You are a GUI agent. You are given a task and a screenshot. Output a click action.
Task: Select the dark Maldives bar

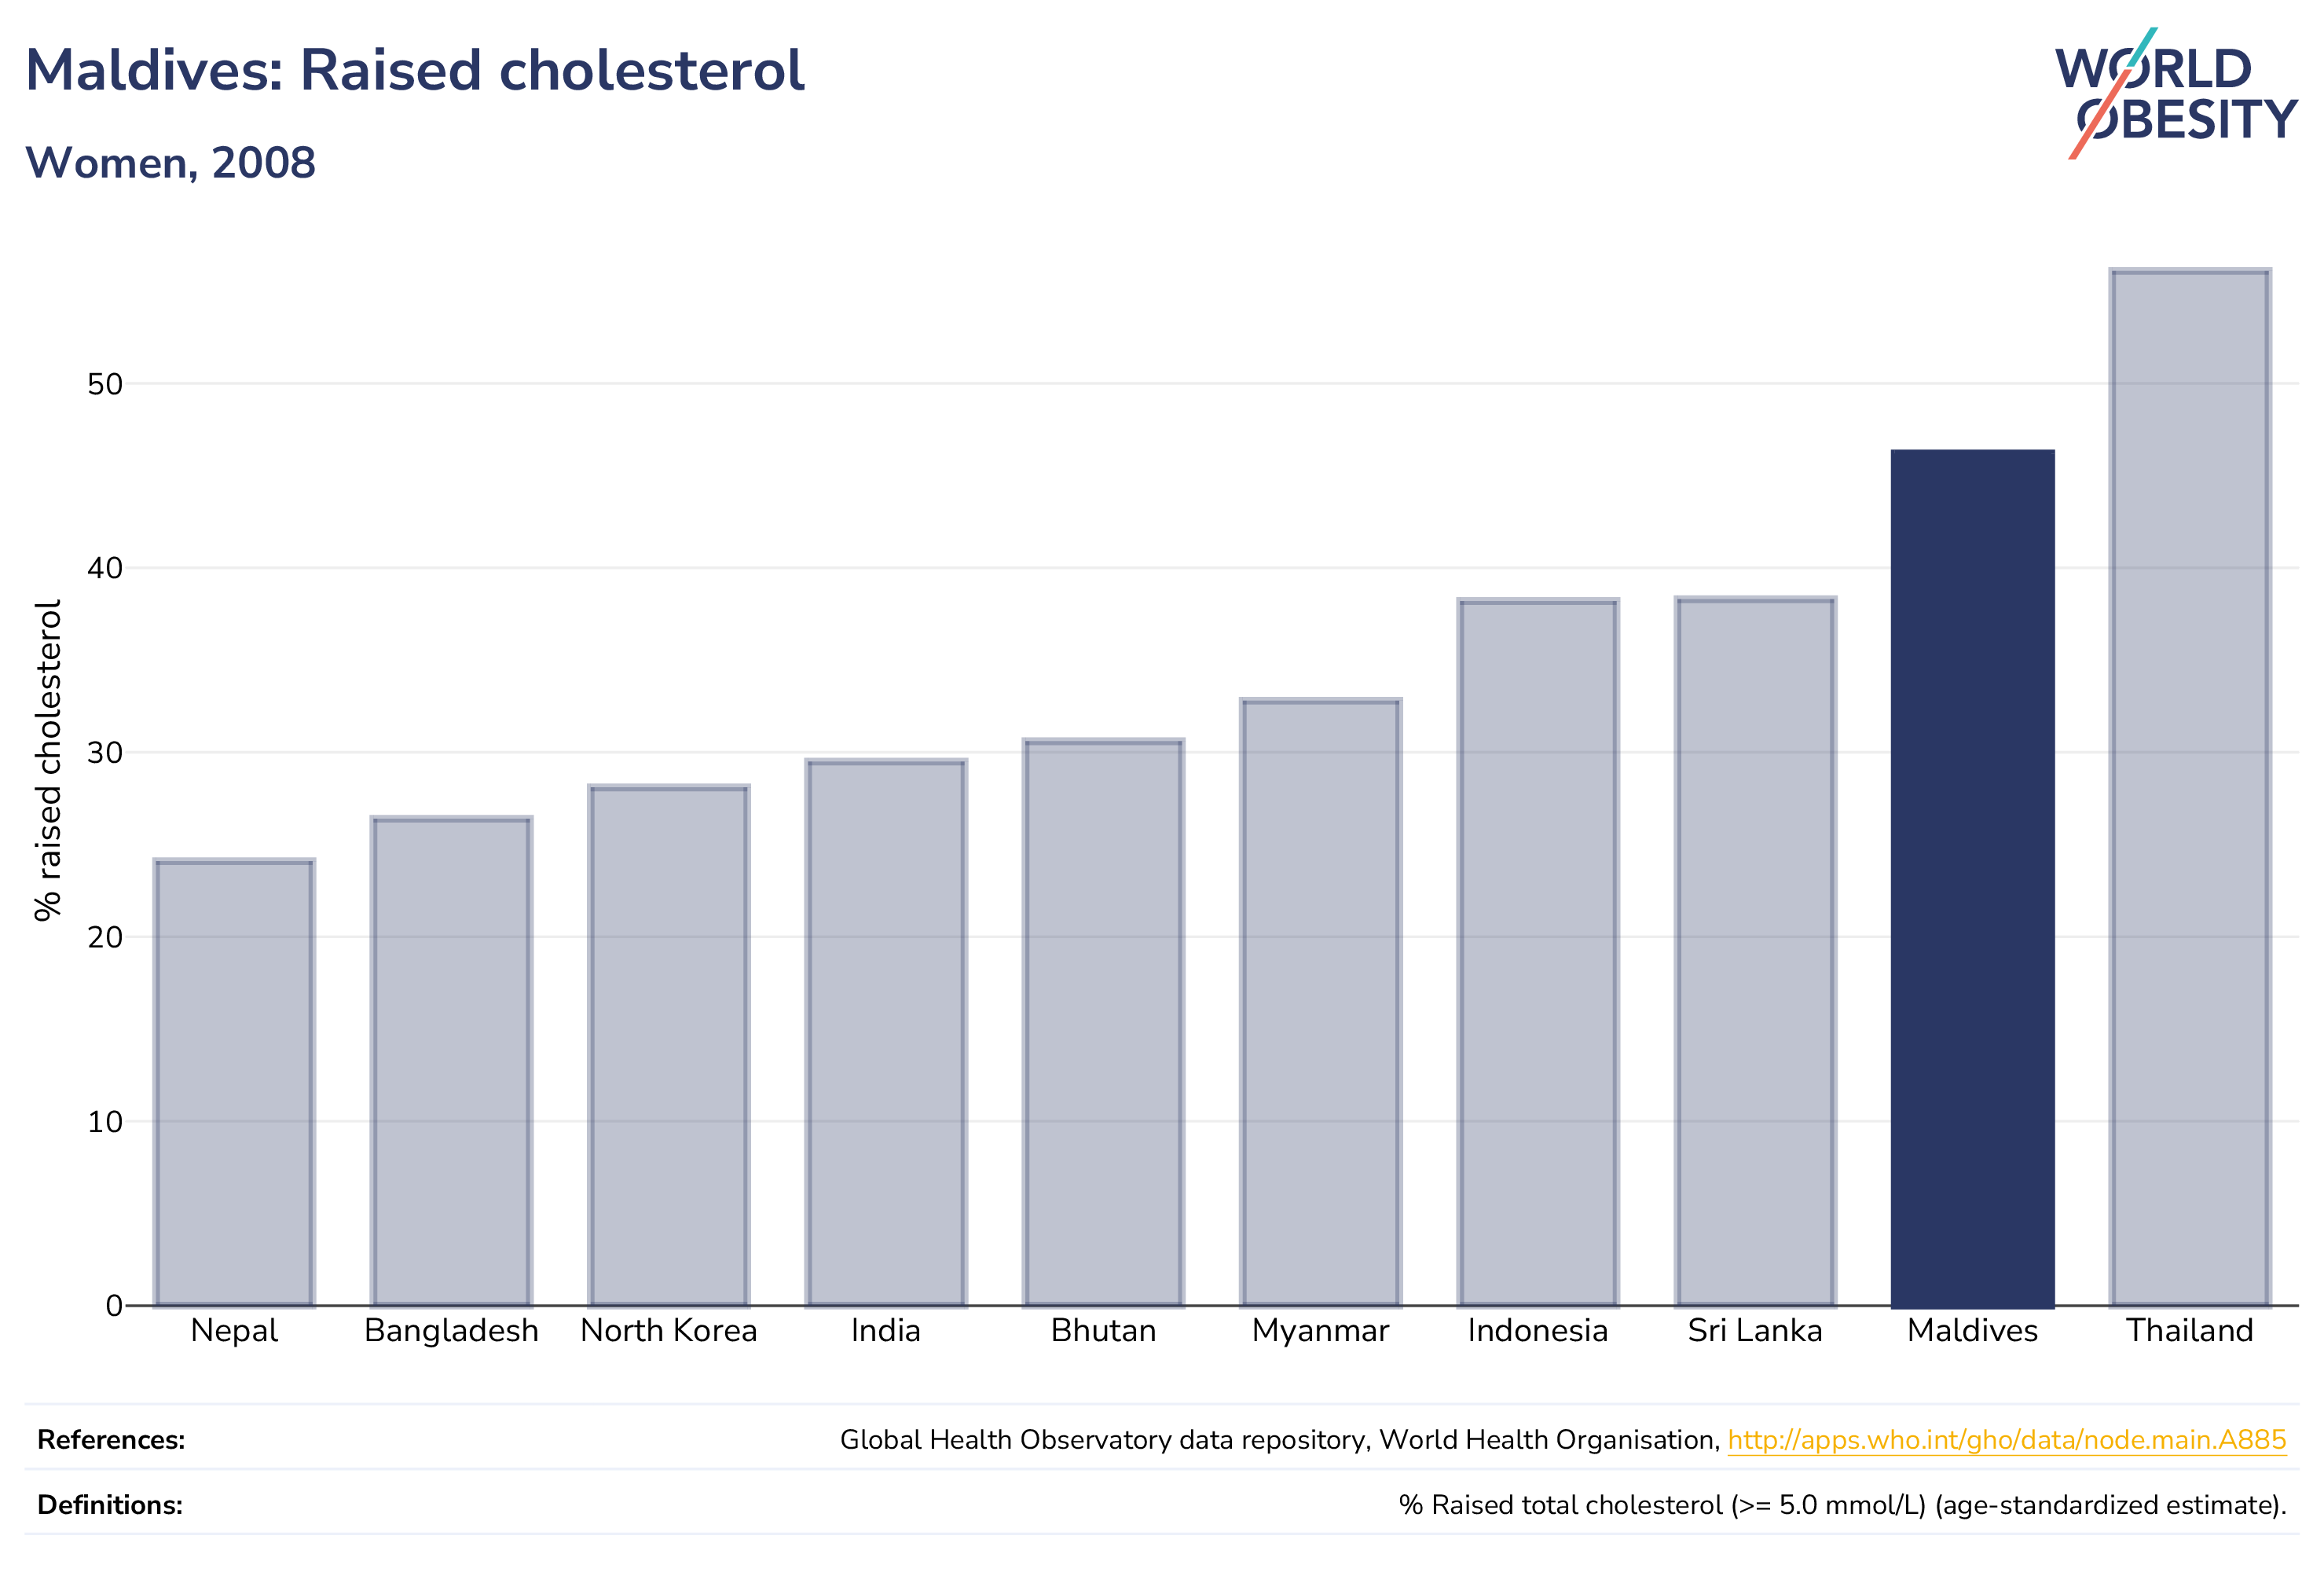tap(1972, 878)
